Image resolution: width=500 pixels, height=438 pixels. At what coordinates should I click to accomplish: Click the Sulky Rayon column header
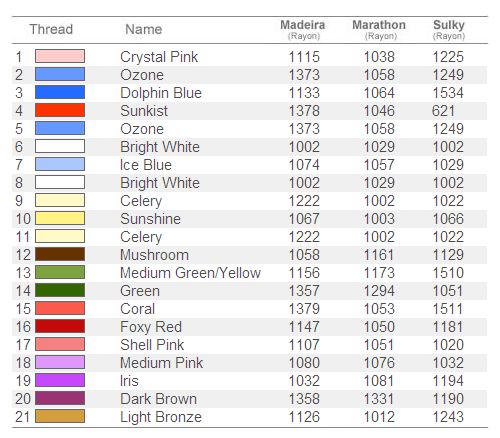pos(449,30)
